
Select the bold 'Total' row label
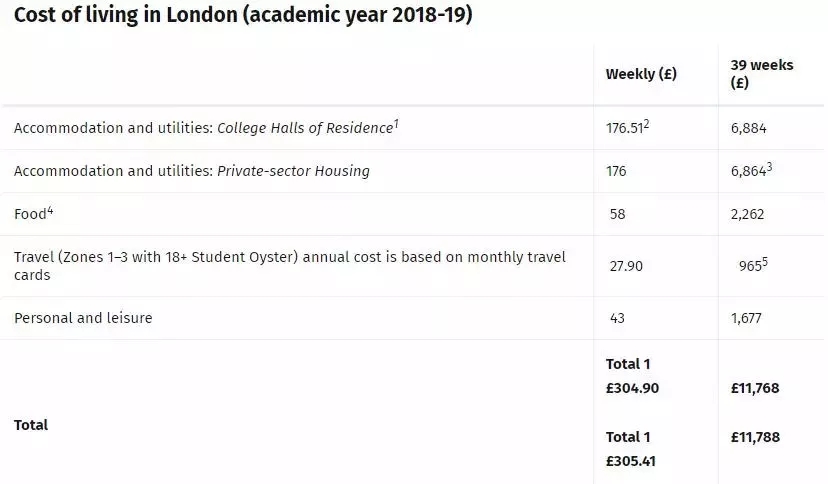point(31,425)
